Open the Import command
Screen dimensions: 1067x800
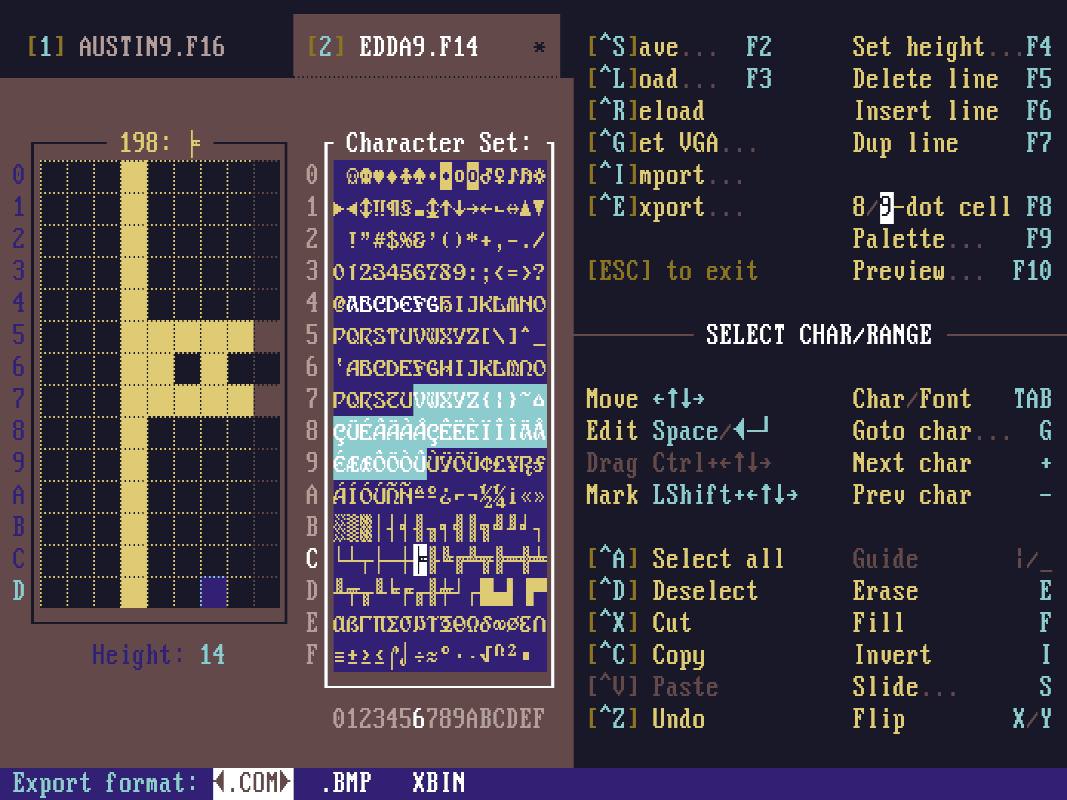pos(666,175)
